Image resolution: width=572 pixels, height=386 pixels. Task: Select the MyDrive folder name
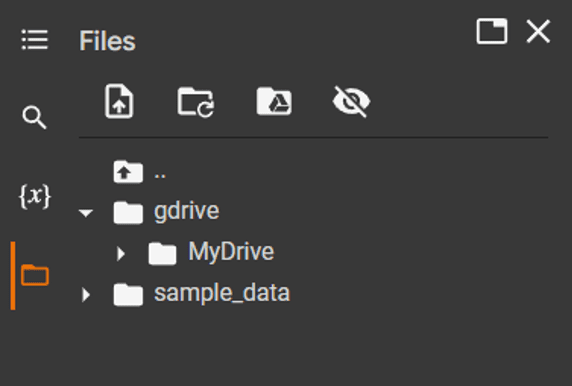[x=231, y=252]
